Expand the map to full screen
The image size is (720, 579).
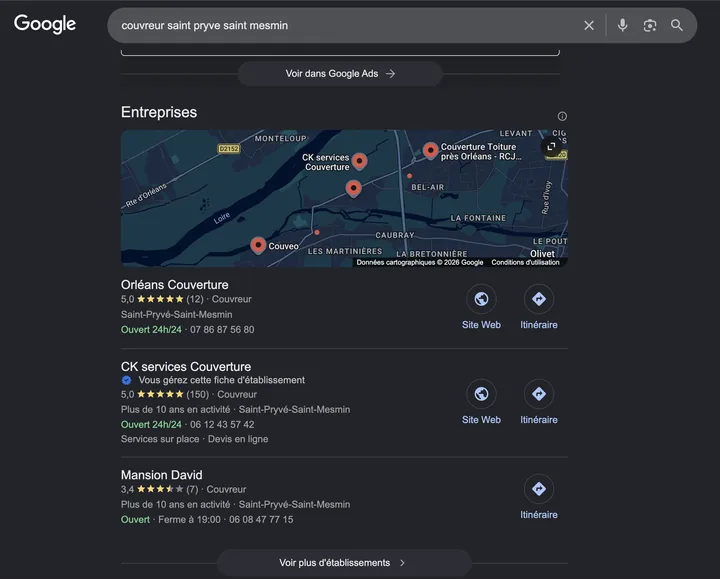coord(551,146)
